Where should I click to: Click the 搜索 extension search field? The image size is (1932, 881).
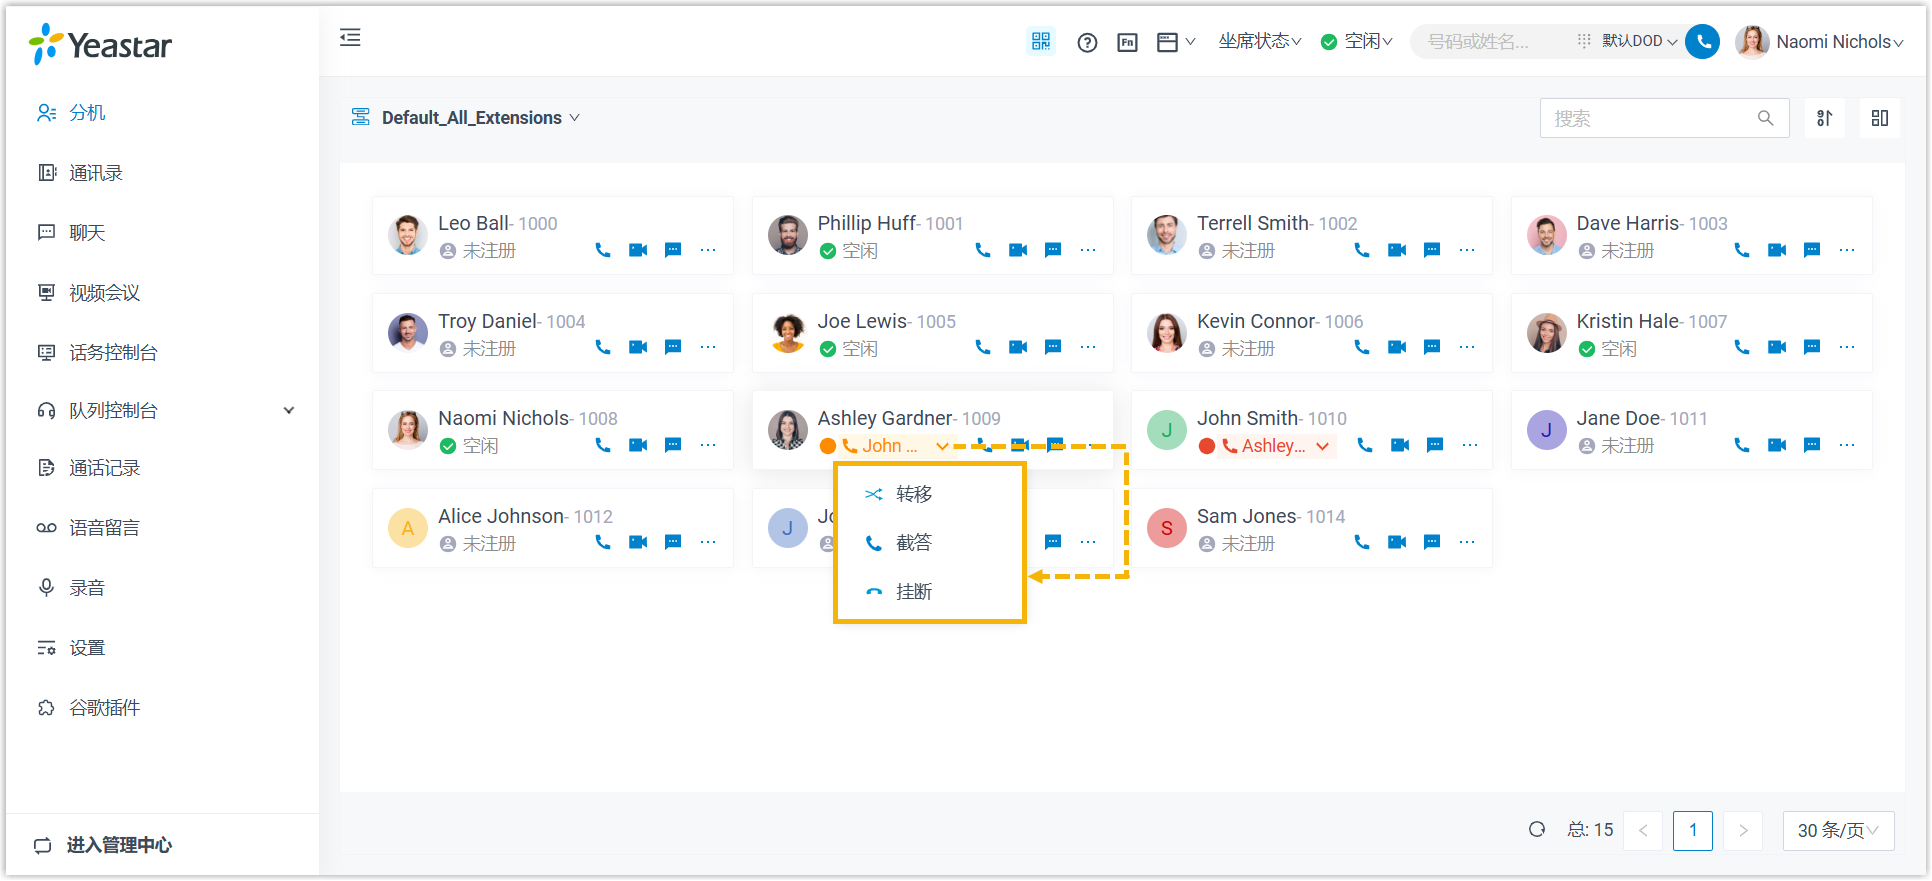[1650, 118]
